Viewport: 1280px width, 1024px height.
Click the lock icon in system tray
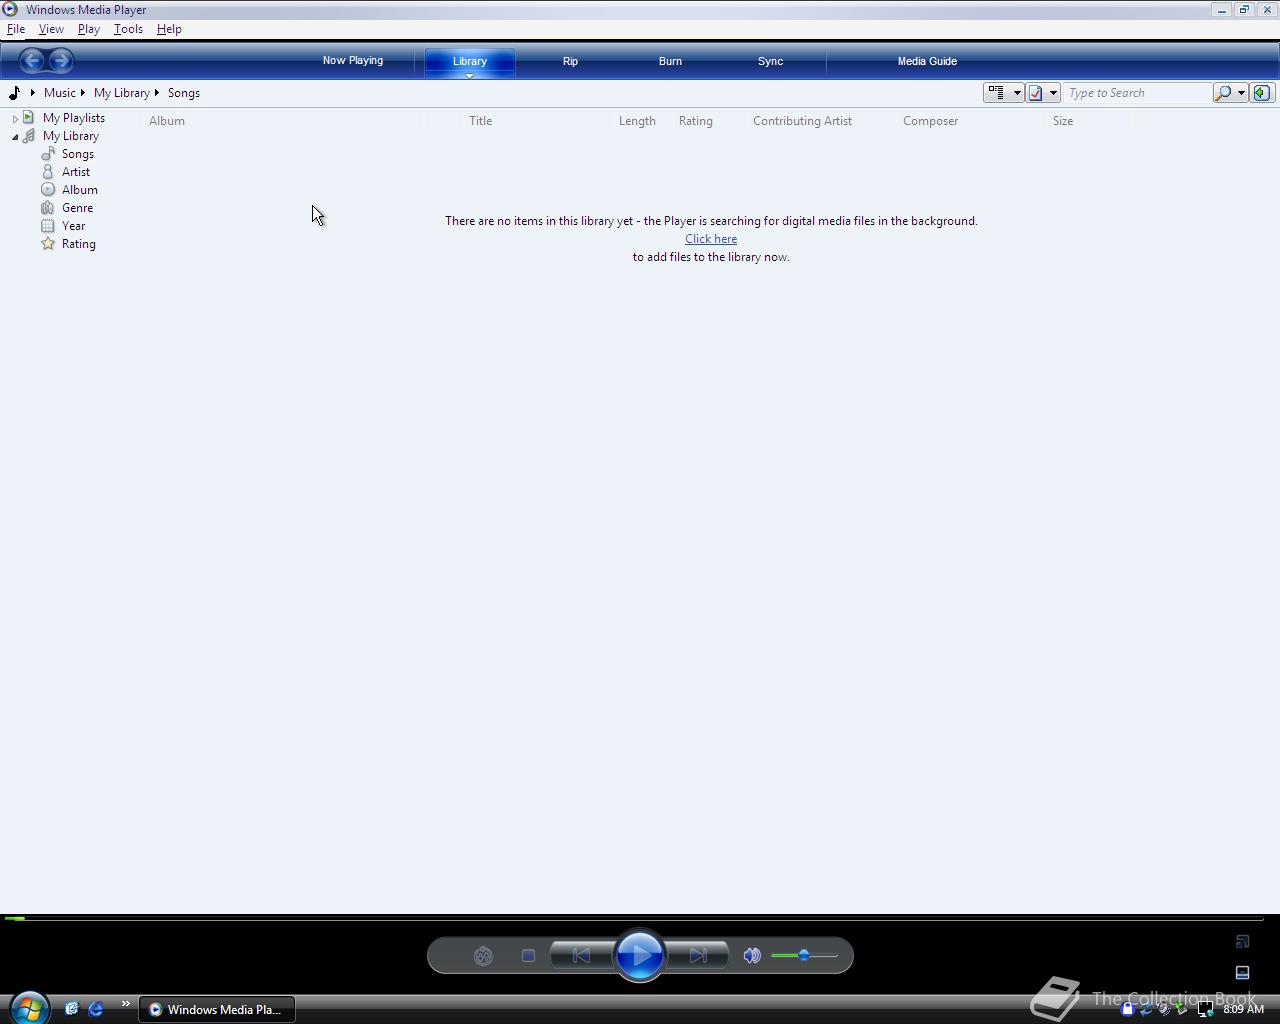[1127, 1009]
